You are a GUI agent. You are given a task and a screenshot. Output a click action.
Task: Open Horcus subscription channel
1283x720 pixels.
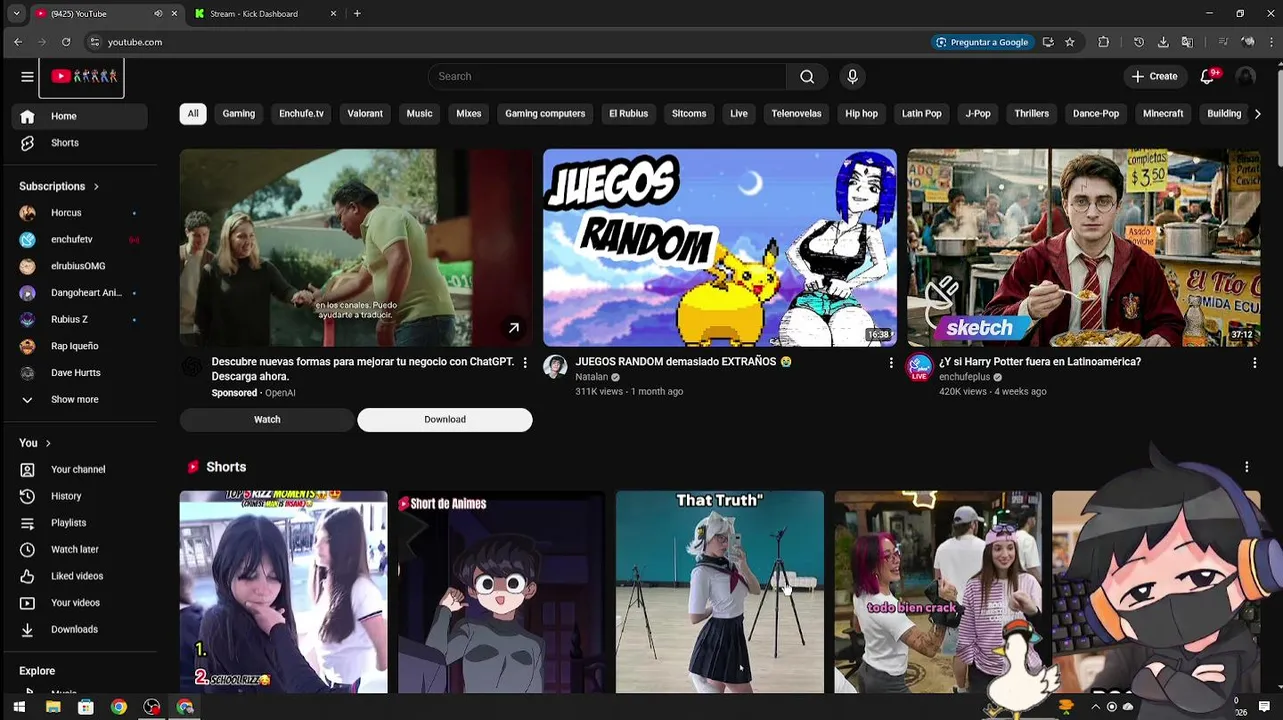[x=80, y=213]
